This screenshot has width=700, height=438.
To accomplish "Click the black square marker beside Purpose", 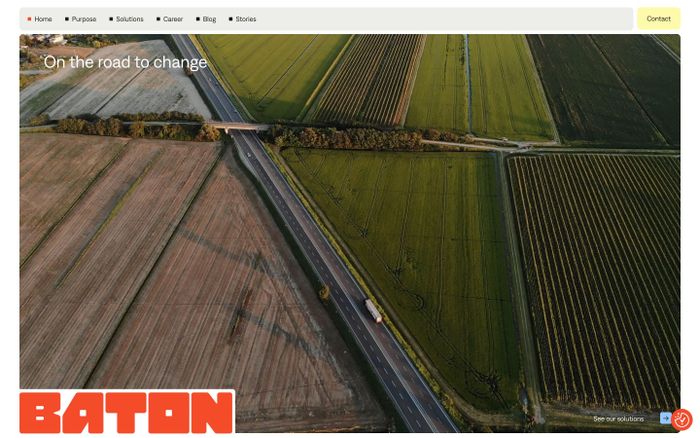I will pyautogui.click(x=67, y=19).
